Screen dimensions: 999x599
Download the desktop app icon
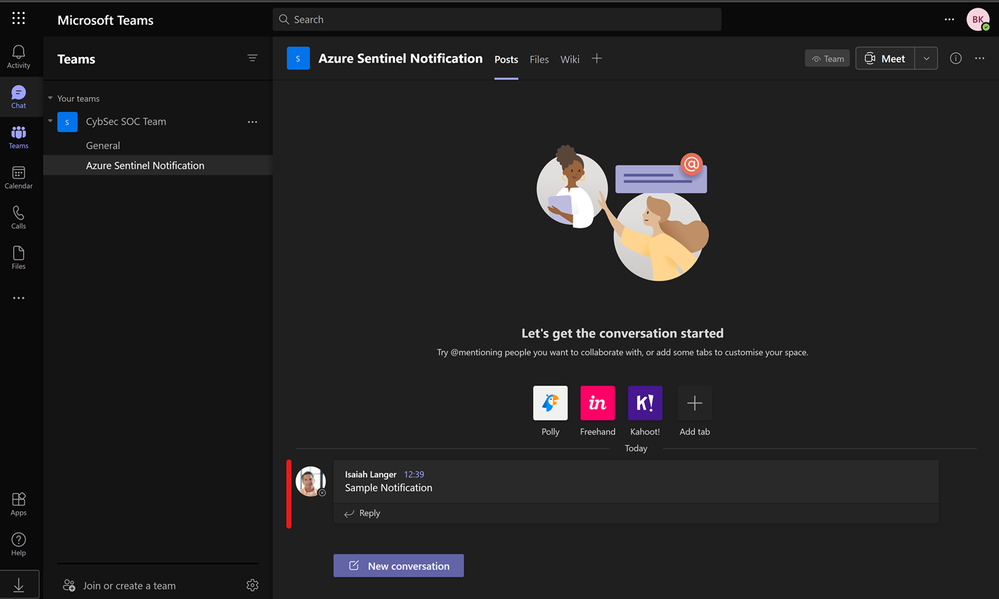coord(18,585)
